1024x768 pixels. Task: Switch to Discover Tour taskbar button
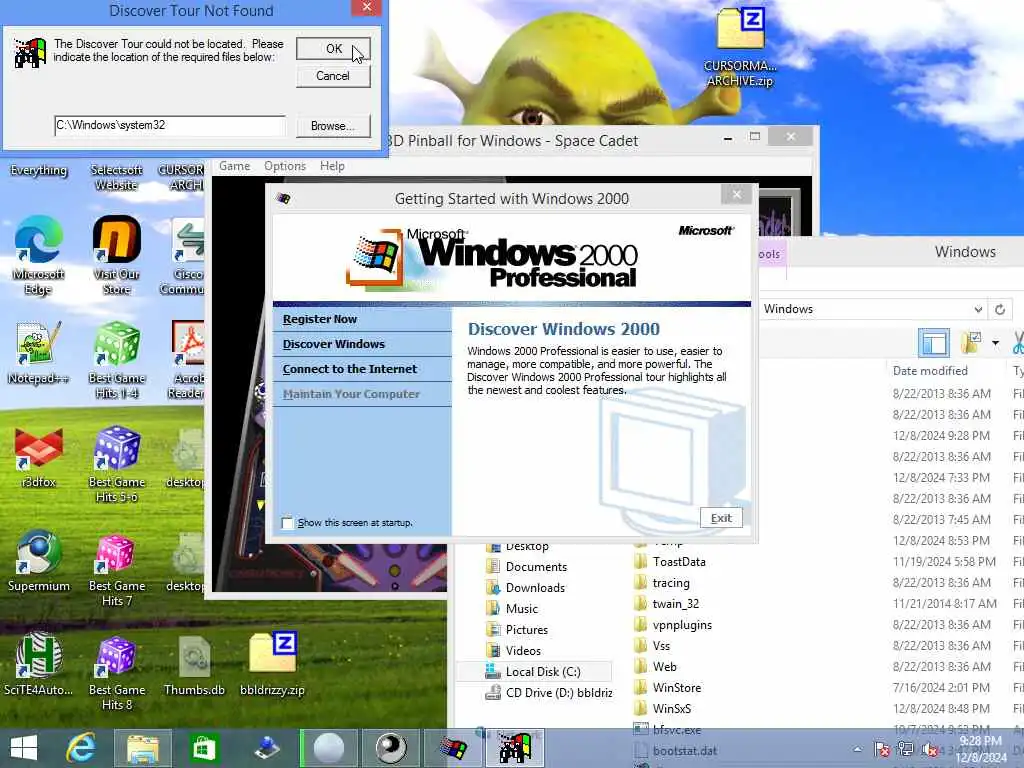(515, 748)
